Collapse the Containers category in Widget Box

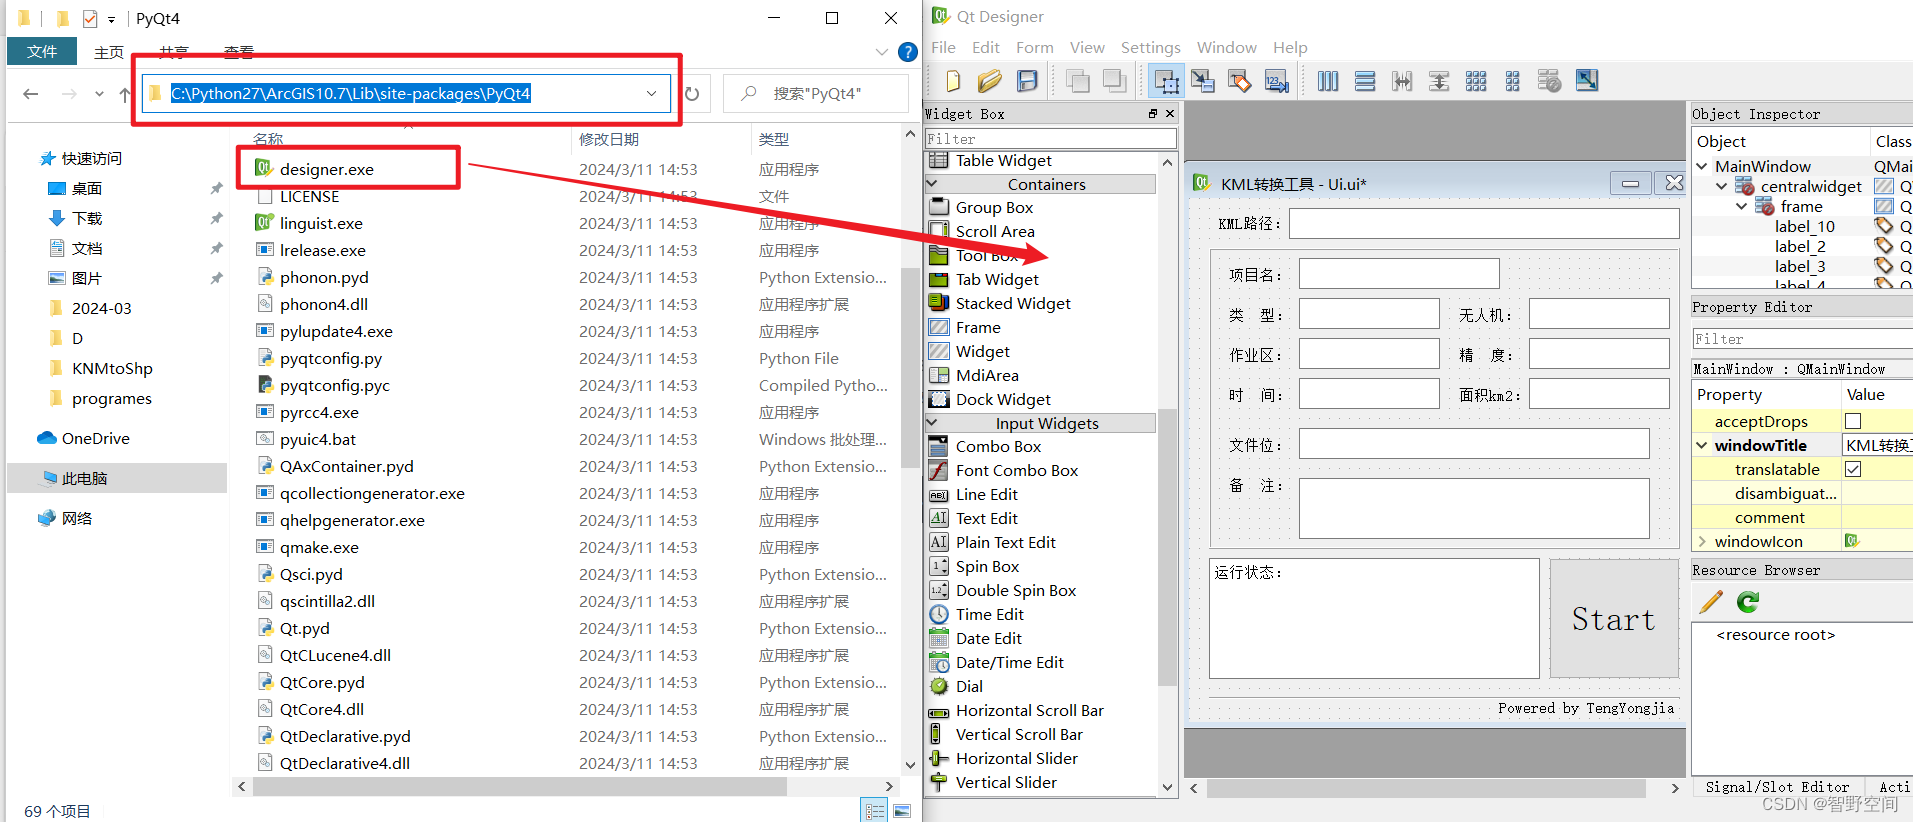[x=932, y=184]
